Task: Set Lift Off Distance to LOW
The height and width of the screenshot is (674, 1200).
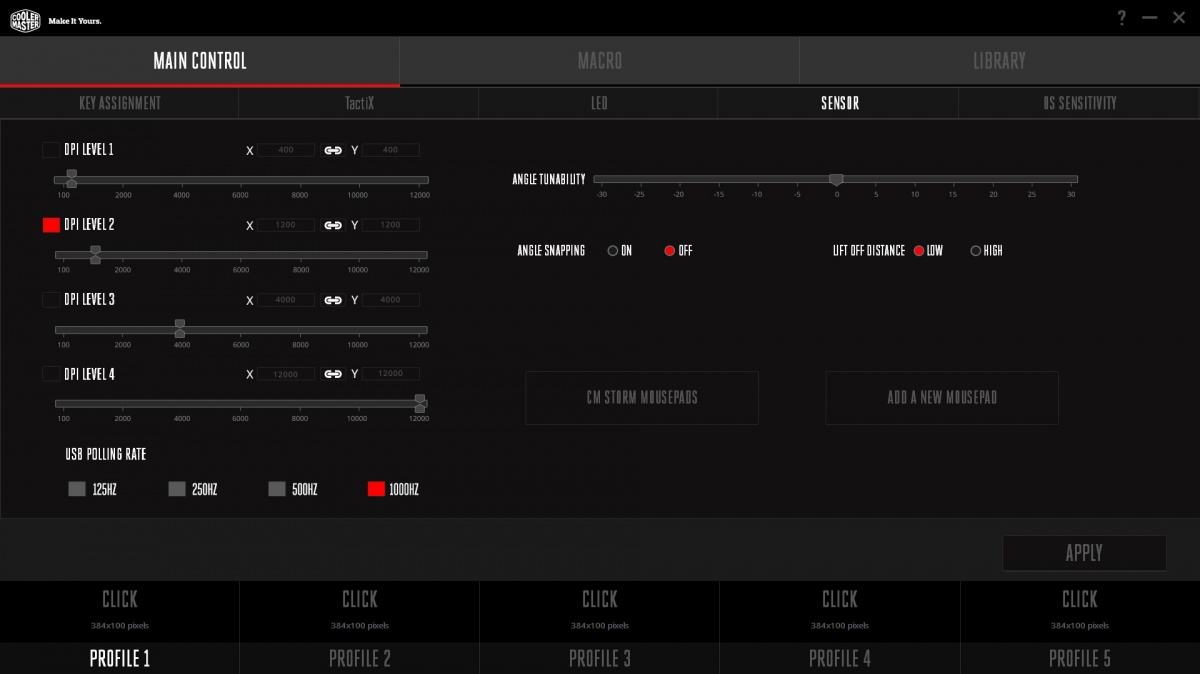Action: [919, 251]
